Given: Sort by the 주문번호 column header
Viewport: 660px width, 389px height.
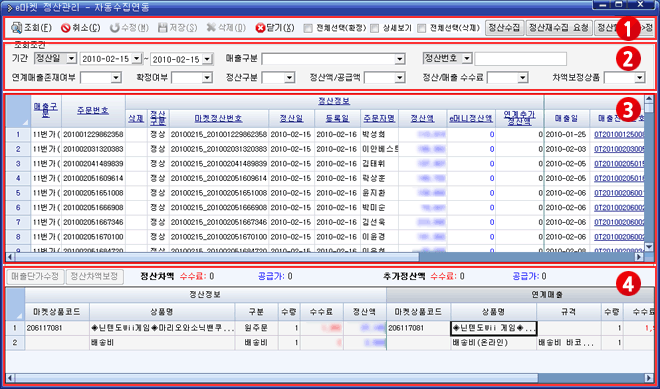Looking at the screenshot, I should pos(93,110).
